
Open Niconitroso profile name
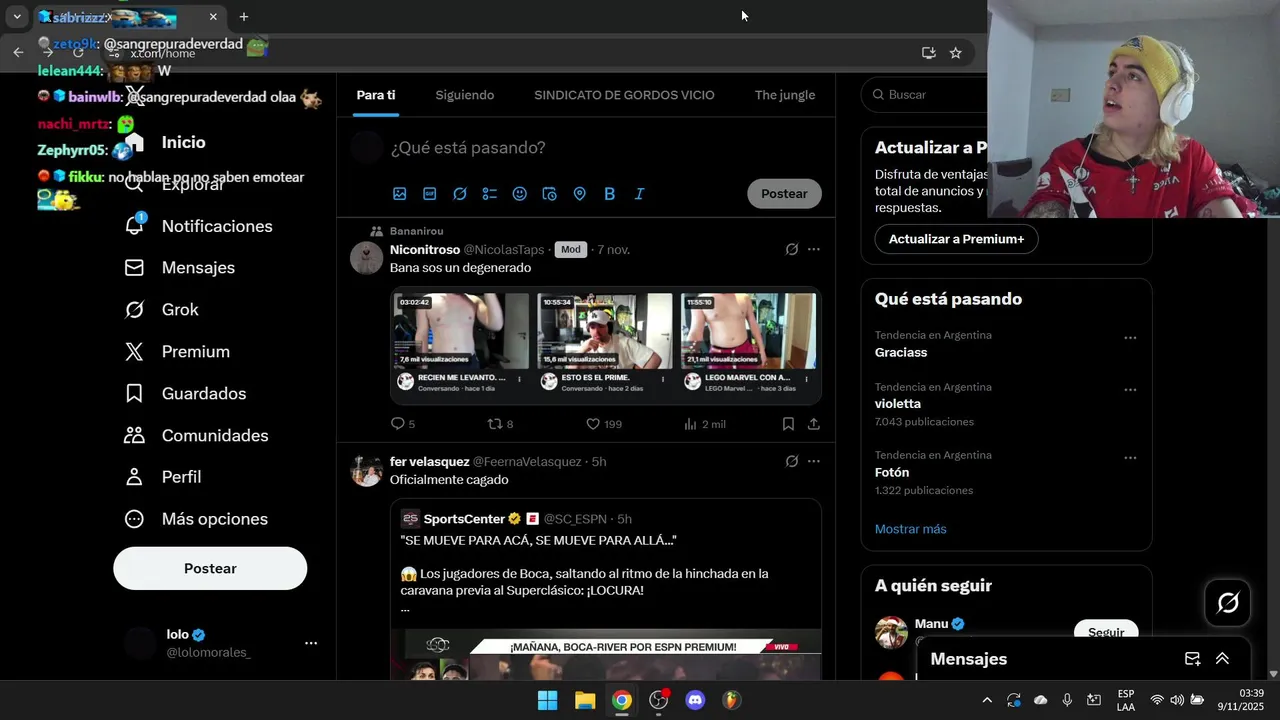click(425, 249)
